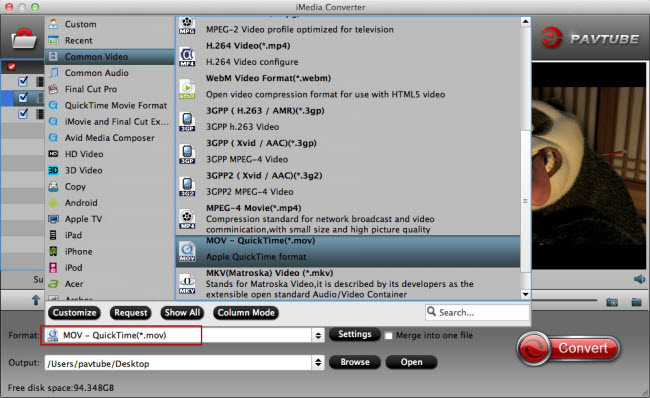Open snapshot folder icon under preview
The height and width of the screenshot is (398, 650).
click(x=636, y=302)
